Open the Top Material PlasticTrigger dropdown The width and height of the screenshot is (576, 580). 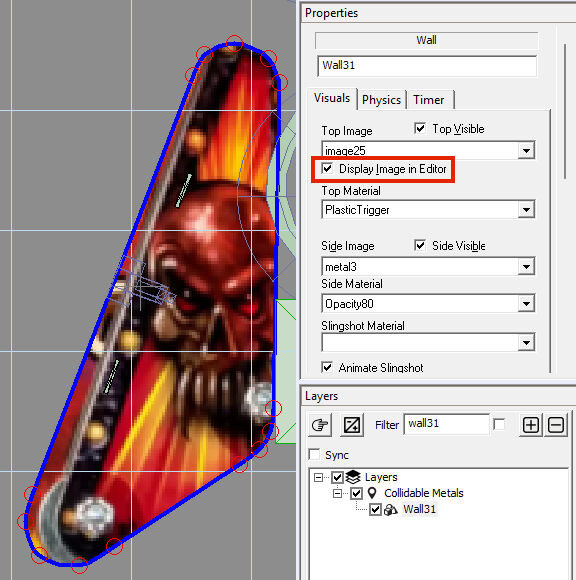click(x=526, y=210)
